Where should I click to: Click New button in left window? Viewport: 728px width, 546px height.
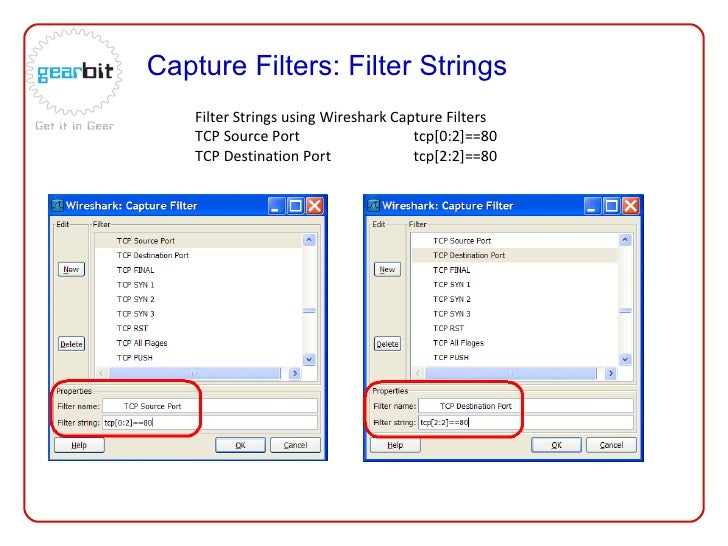(72, 269)
